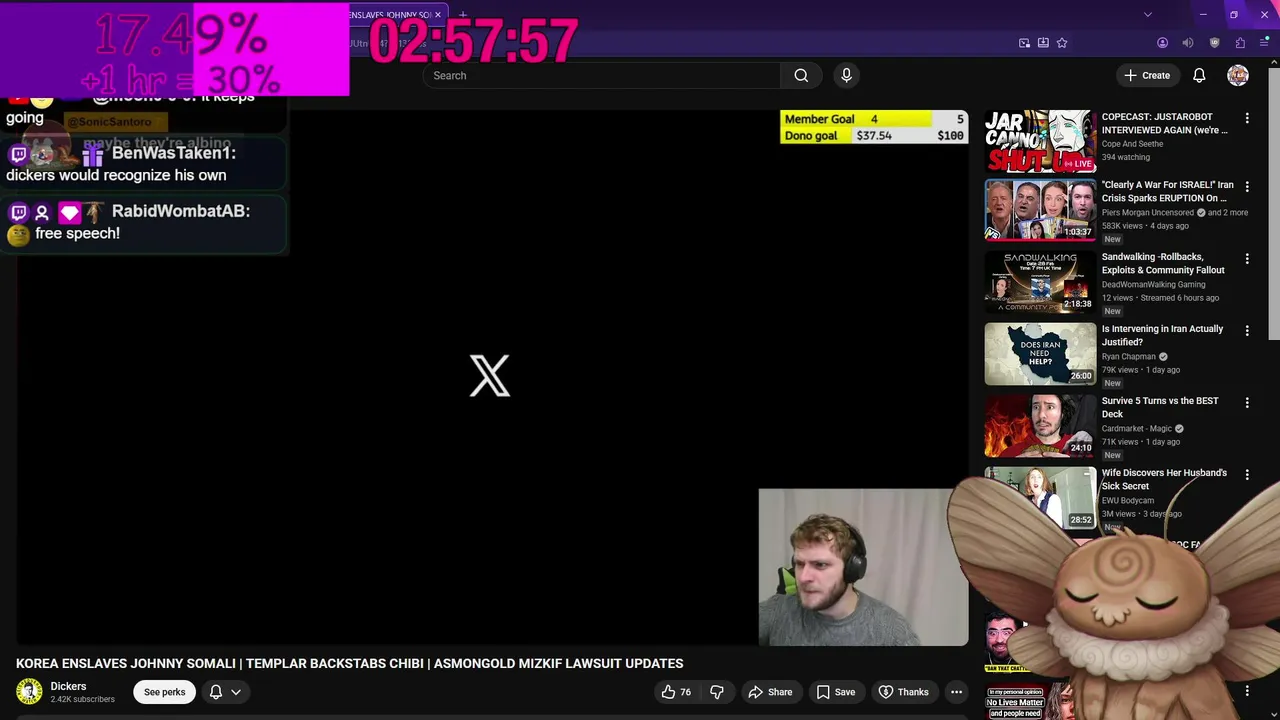Open title 'Clearly A War For ISRAEL!'
Viewport: 1280px width, 720px height.
tap(1168, 191)
